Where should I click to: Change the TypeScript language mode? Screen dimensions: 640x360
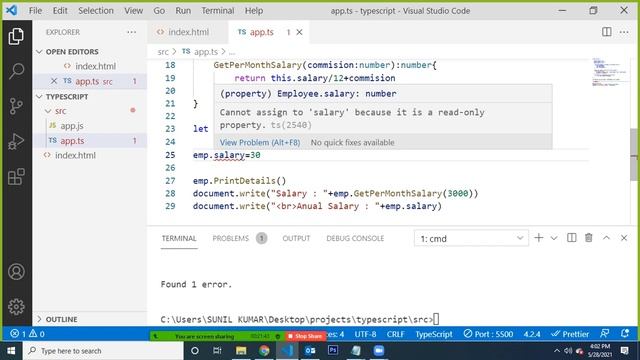click(x=433, y=334)
